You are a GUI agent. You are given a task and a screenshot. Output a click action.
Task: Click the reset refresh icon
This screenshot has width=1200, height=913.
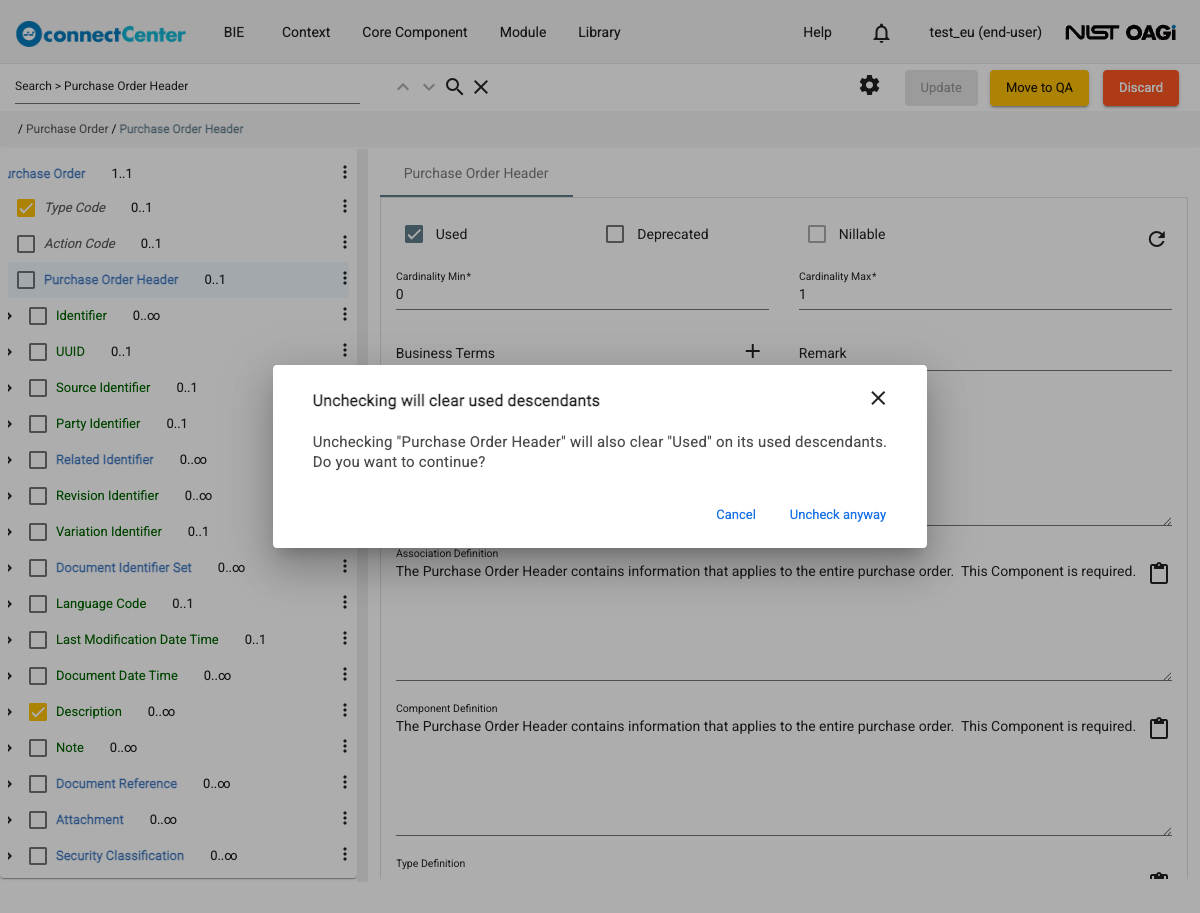coord(1157,239)
